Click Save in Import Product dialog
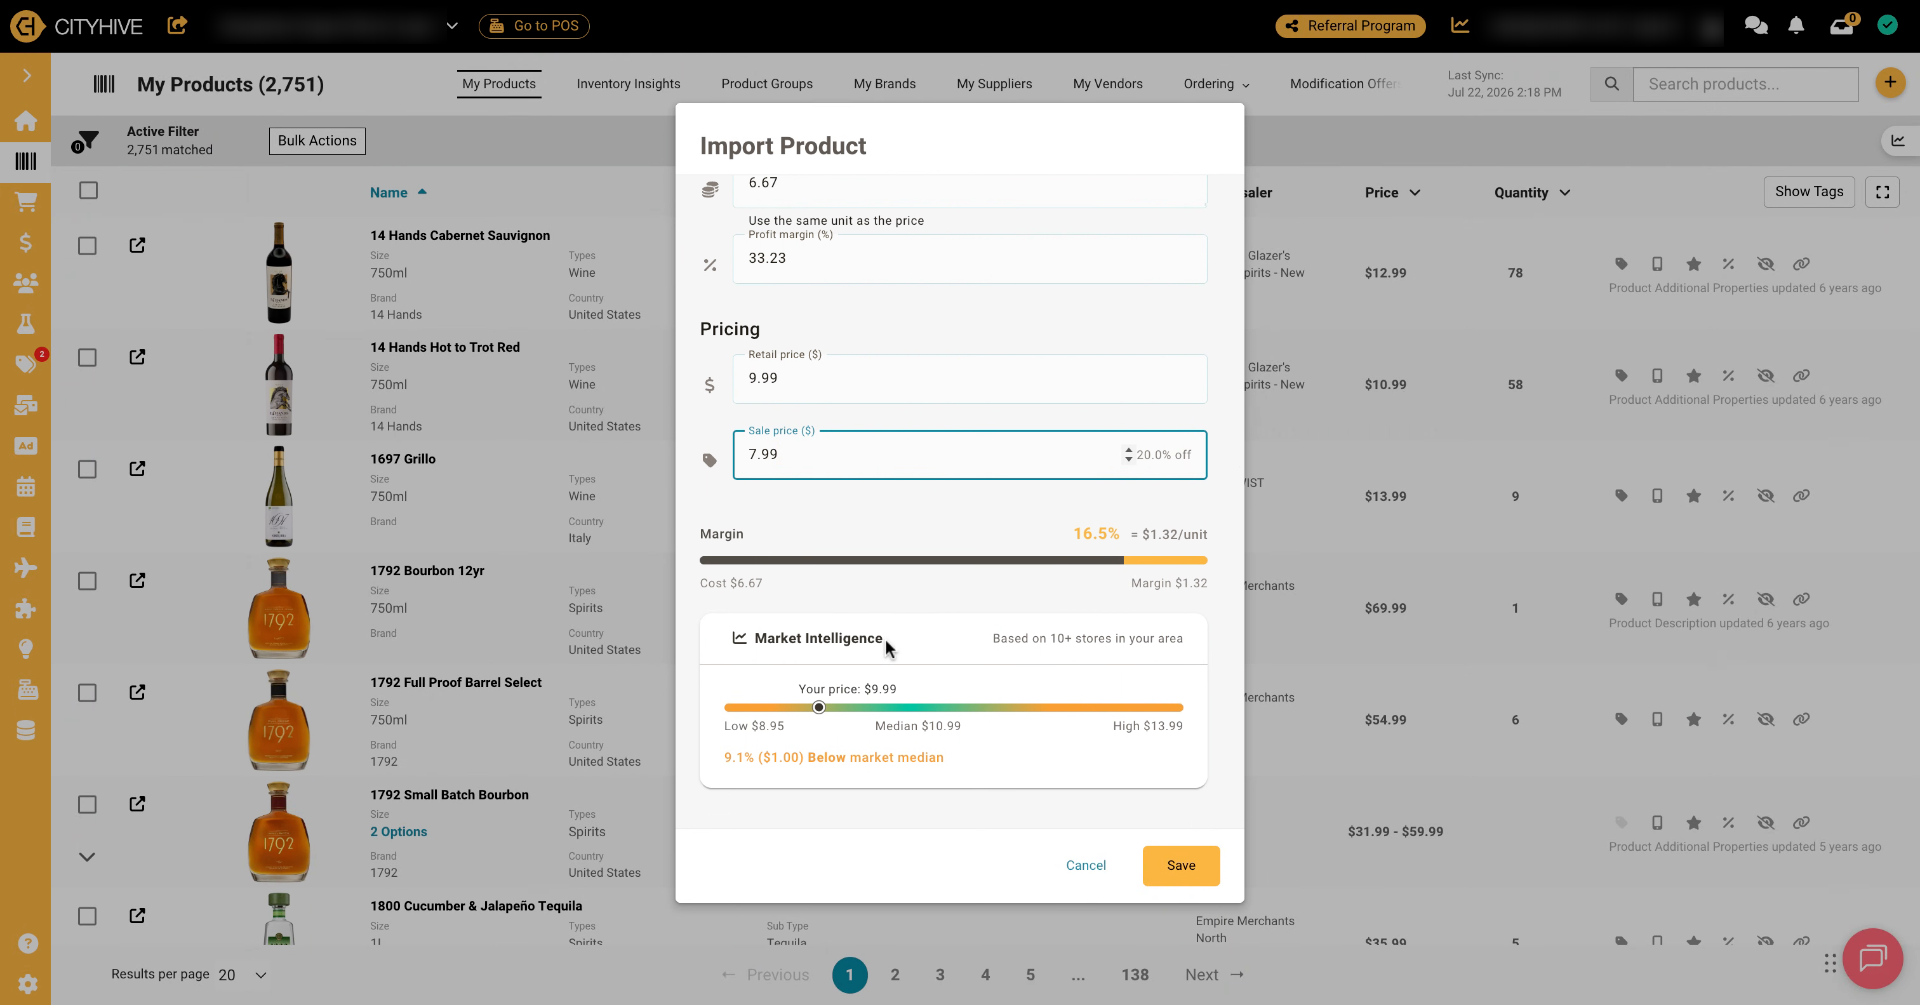The width and height of the screenshot is (1920, 1005). (1181, 866)
